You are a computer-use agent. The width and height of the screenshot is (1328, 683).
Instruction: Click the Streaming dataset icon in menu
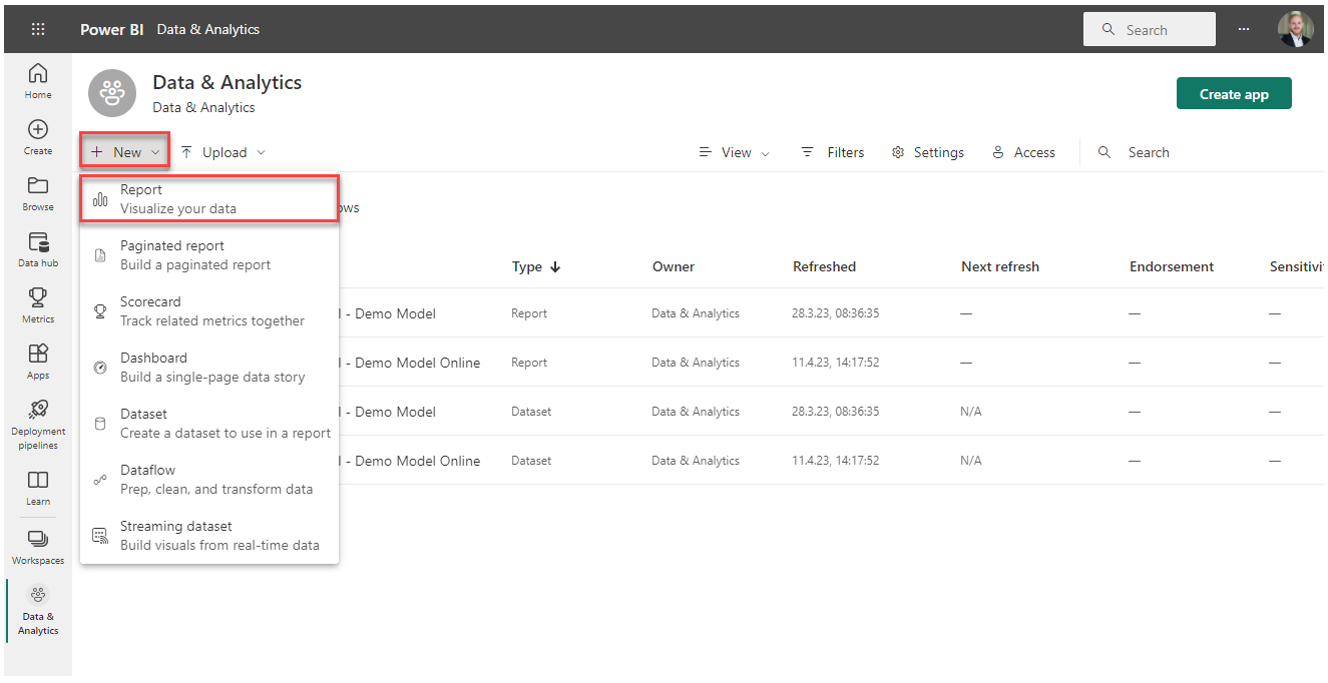point(100,535)
